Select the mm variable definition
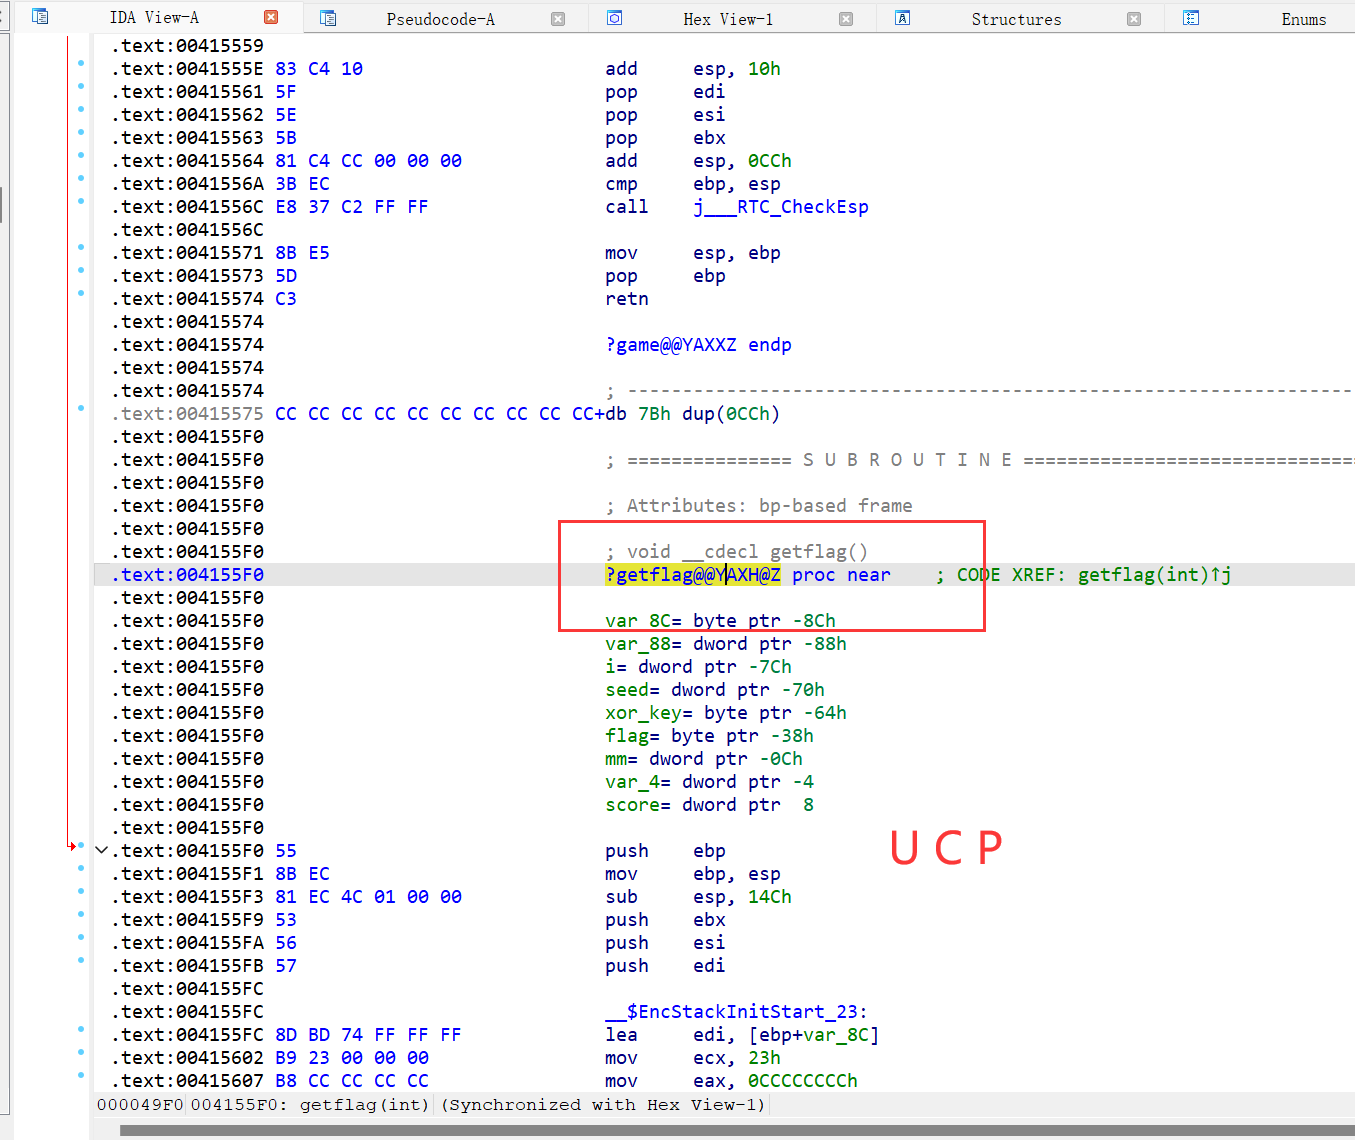 (704, 759)
